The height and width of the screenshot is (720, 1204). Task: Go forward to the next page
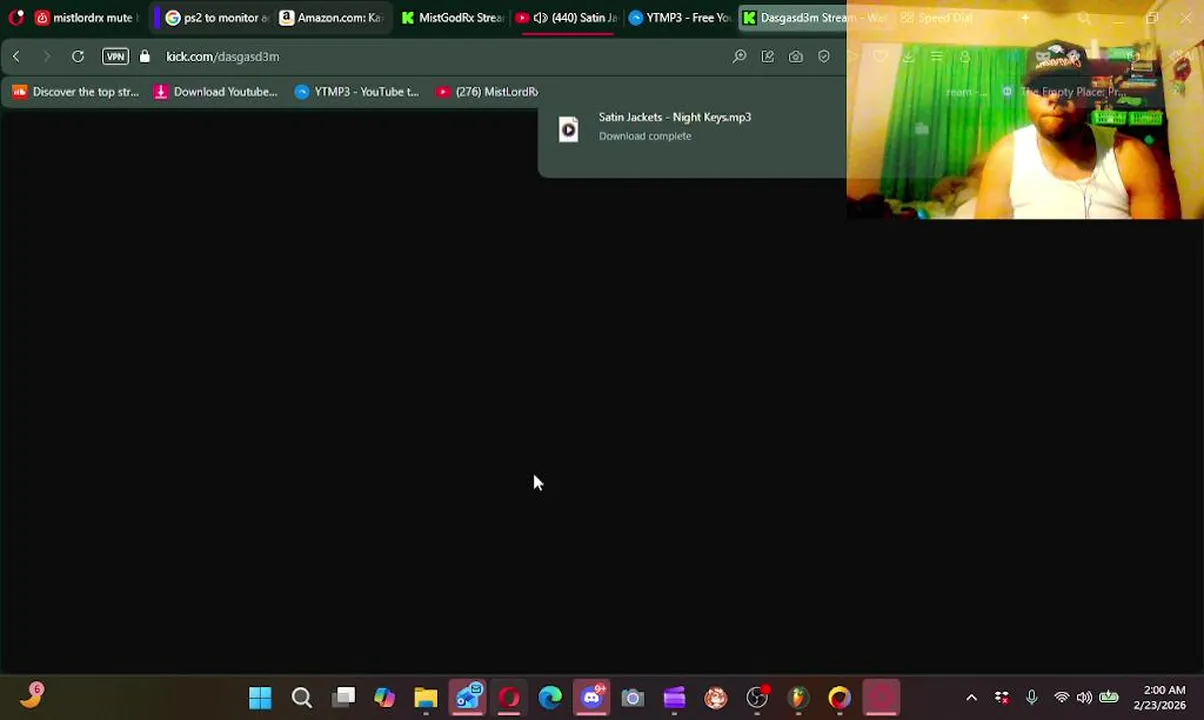(x=46, y=57)
